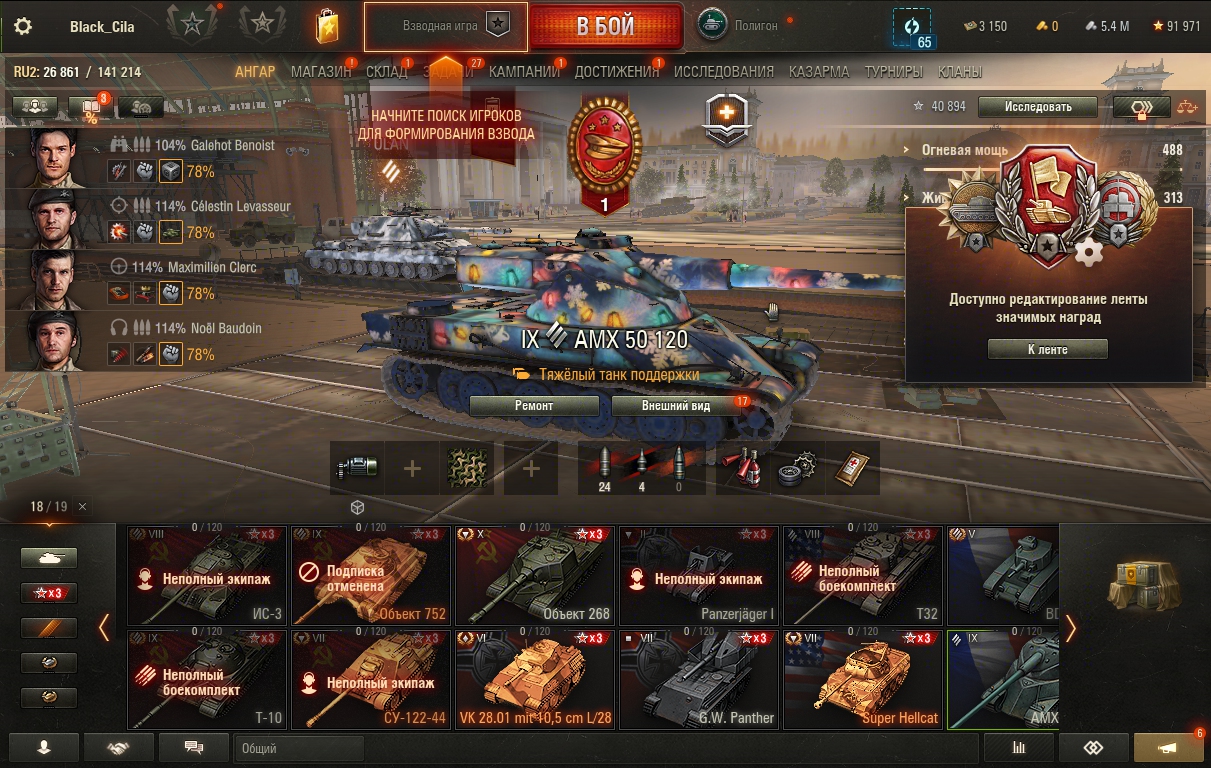Show next tanks with right carousel arrow
Viewport: 1211px width, 768px height.
click(x=1071, y=628)
